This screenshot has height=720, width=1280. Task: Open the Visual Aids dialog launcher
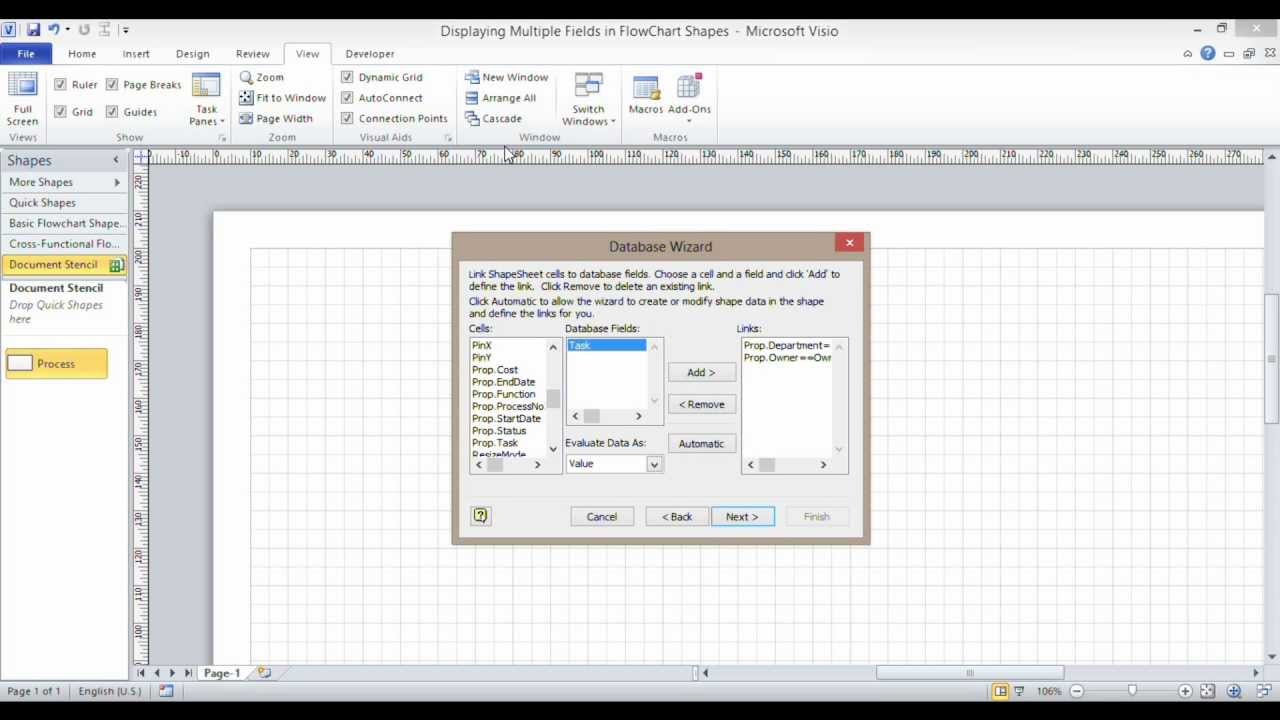tap(448, 138)
